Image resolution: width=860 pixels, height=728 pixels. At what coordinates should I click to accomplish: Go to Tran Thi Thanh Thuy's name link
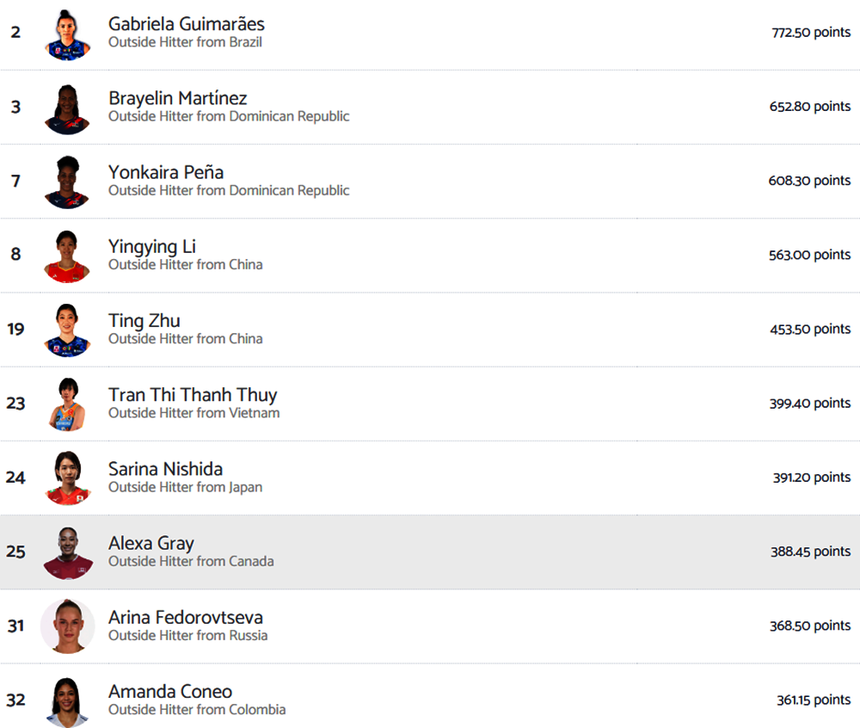click(192, 394)
